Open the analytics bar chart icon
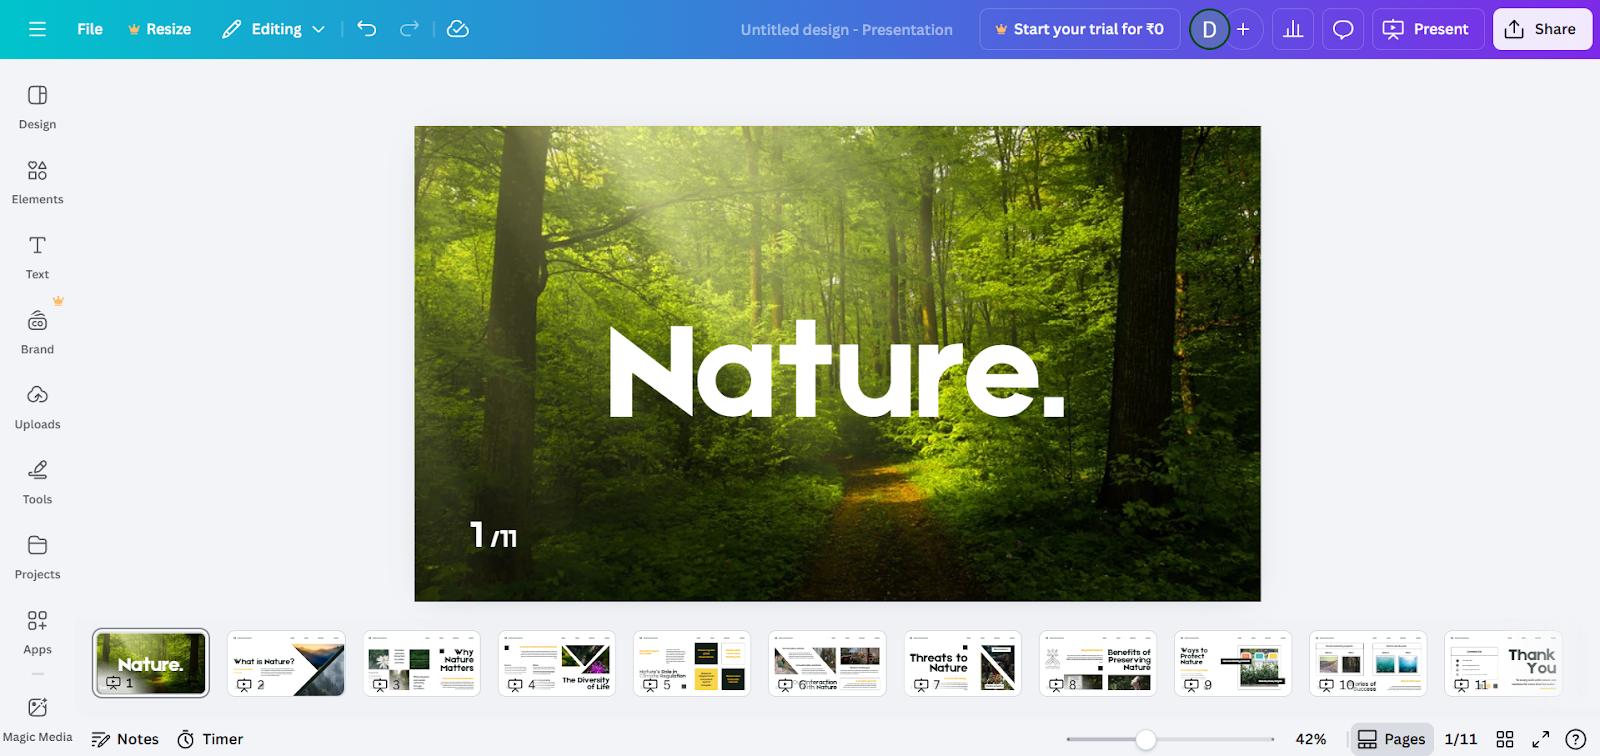Screen dimensions: 1600x756 (x=1293, y=29)
